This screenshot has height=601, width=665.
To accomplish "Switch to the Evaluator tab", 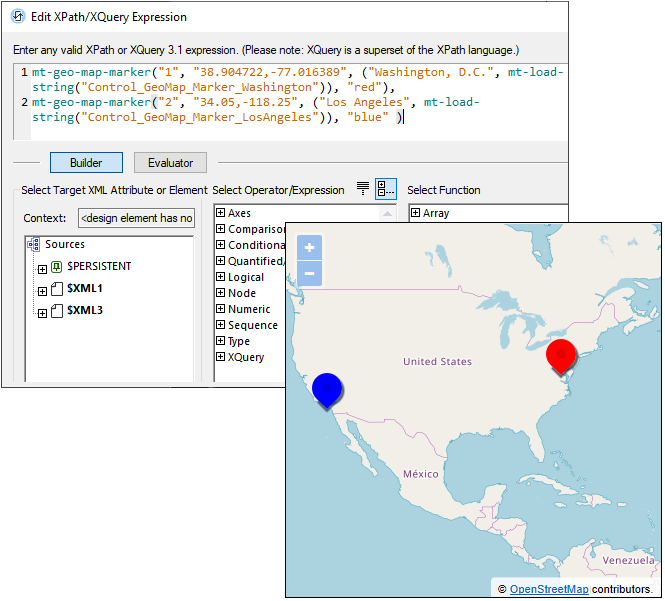I will [170, 163].
